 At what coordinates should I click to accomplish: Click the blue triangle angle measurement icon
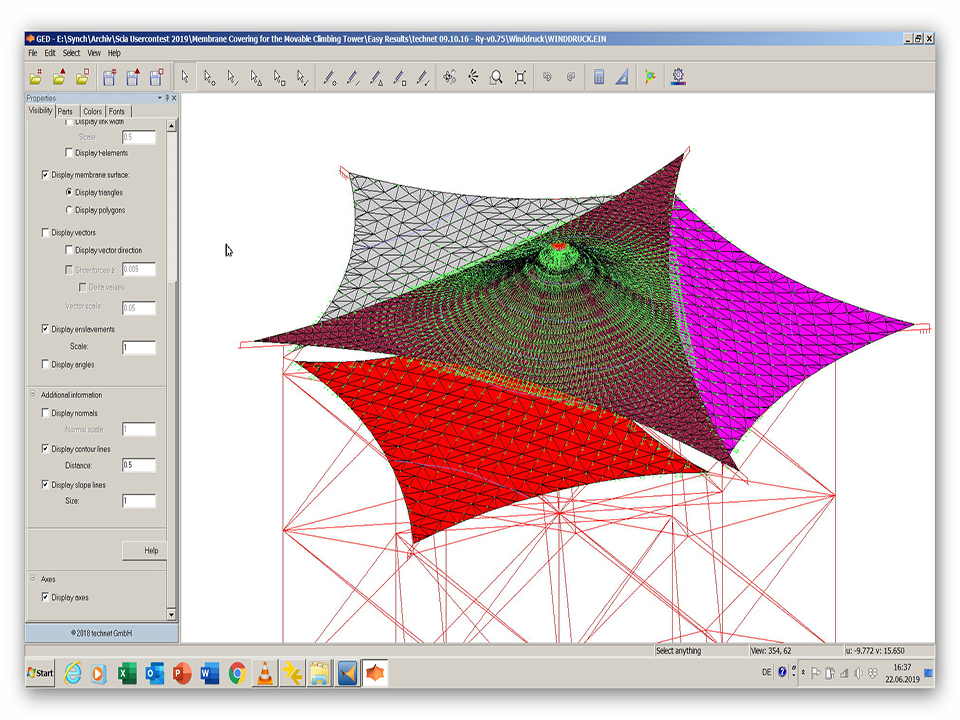621,76
